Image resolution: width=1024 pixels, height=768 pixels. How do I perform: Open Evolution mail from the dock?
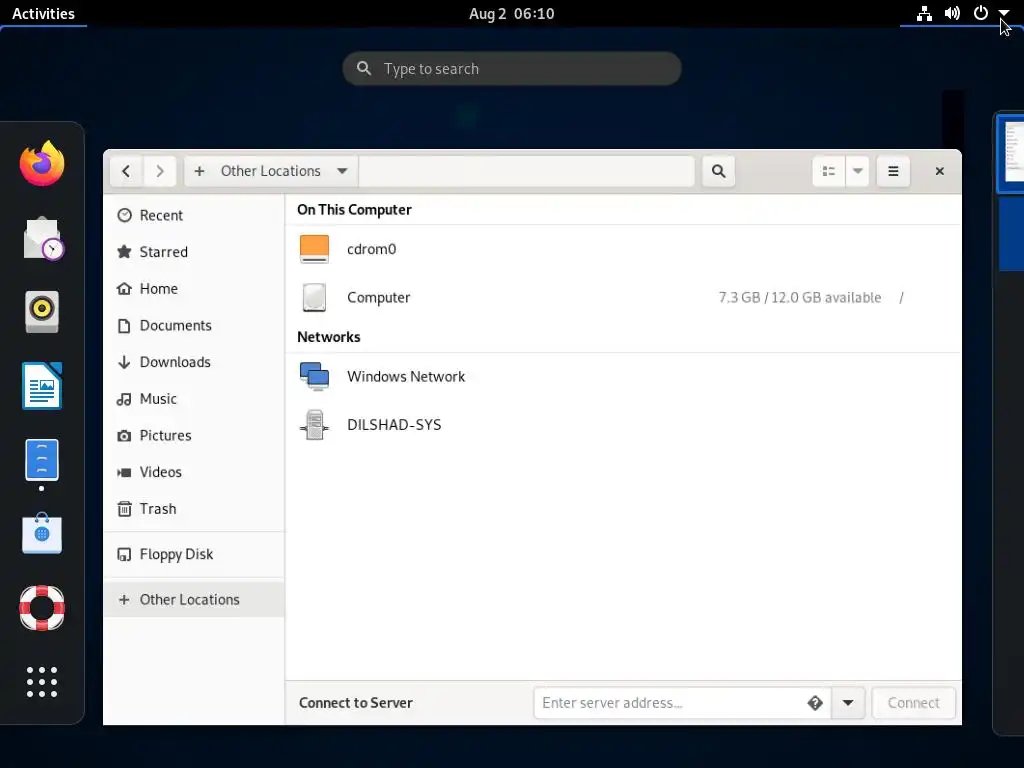42,238
